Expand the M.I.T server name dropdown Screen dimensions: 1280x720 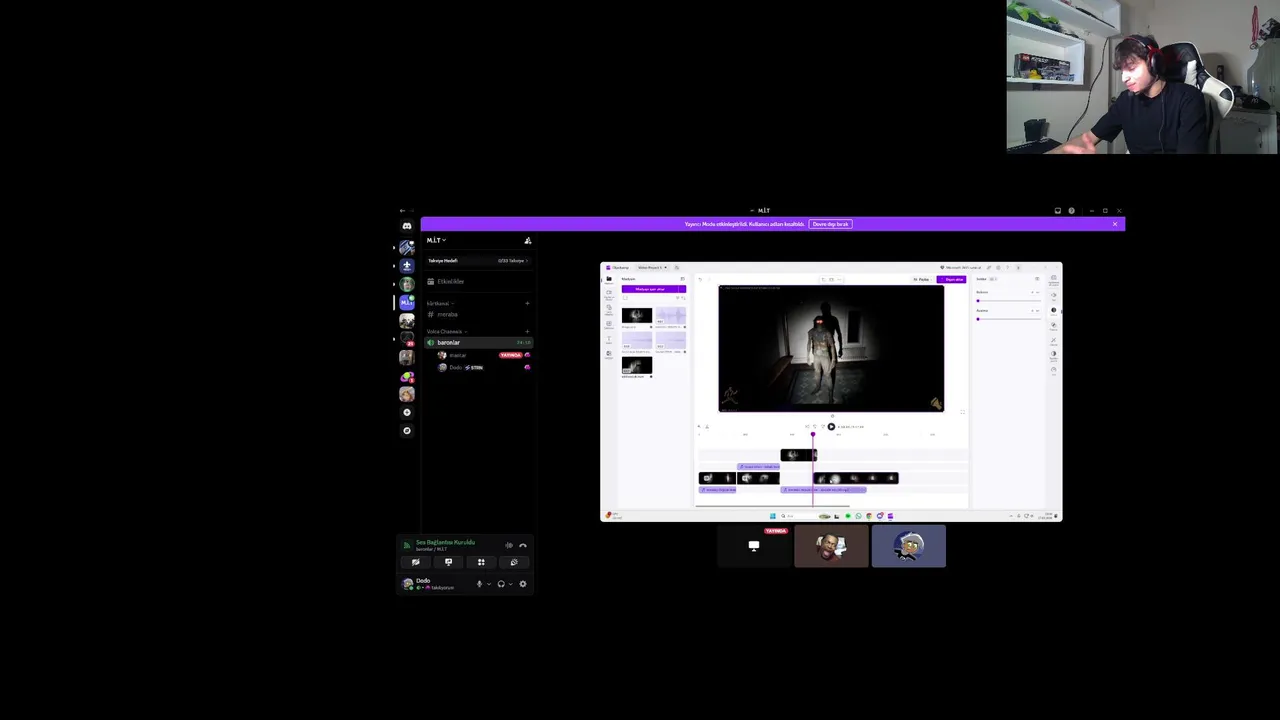(x=437, y=241)
